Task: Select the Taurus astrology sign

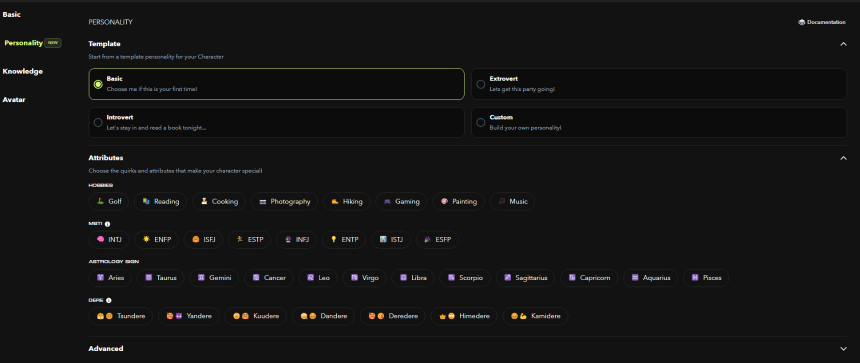Action: (161, 278)
